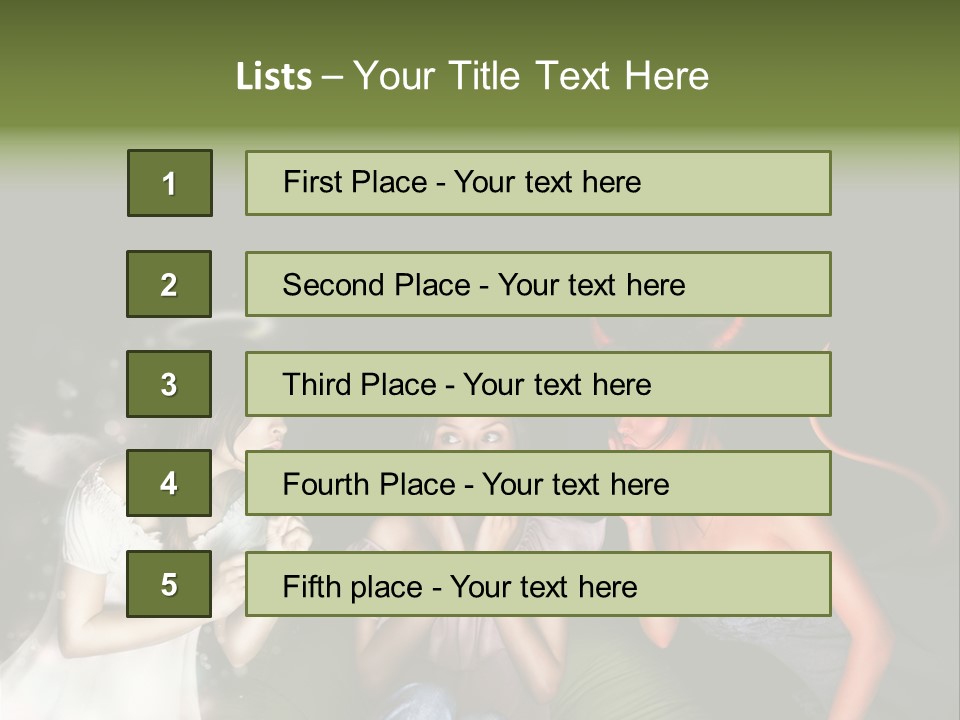960x720 pixels.
Task: Select the Third Place text bar
Action: point(538,384)
